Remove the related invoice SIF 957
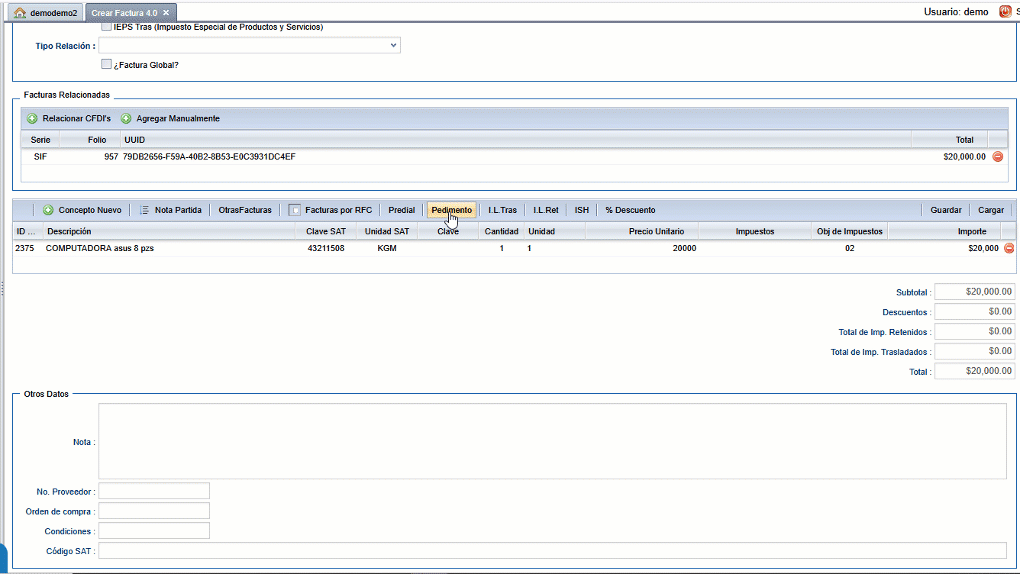Image resolution: width=1020 pixels, height=574 pixels. (x=997, y=157)
